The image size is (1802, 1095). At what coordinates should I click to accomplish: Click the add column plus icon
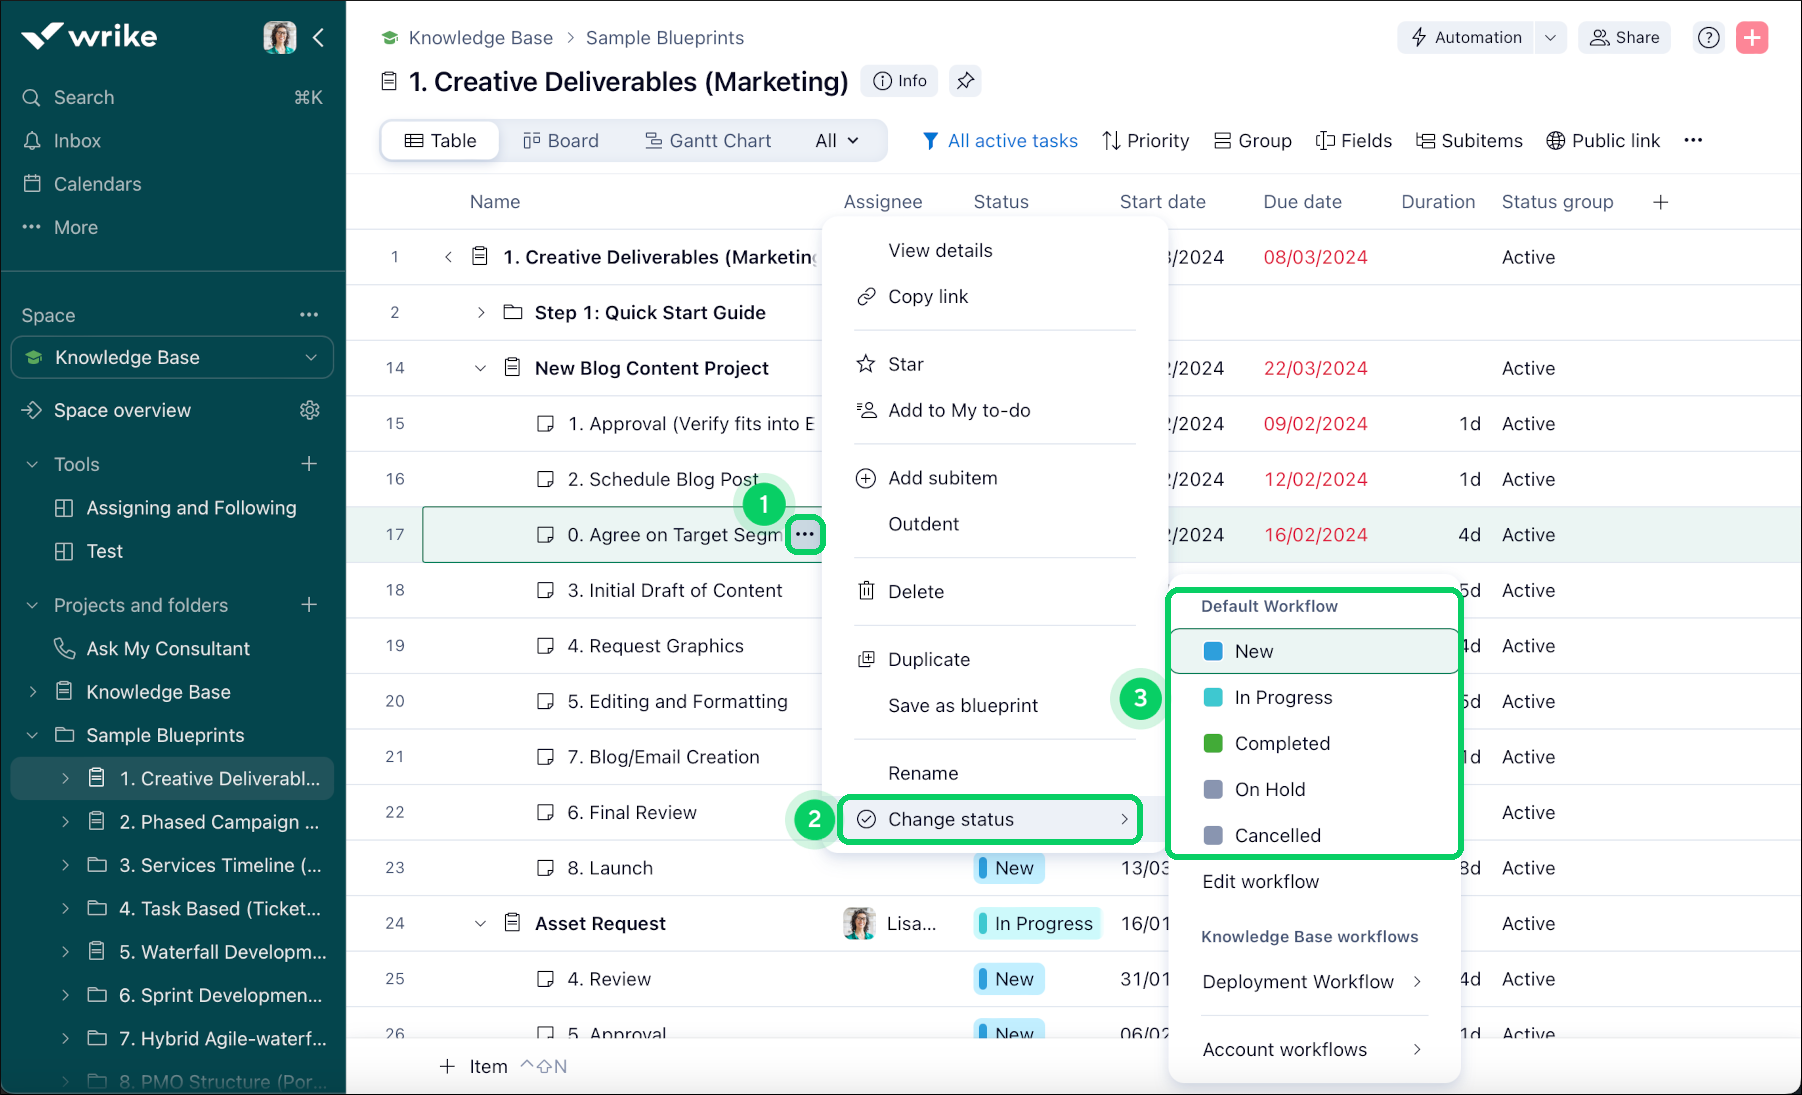coord(1661,202)
